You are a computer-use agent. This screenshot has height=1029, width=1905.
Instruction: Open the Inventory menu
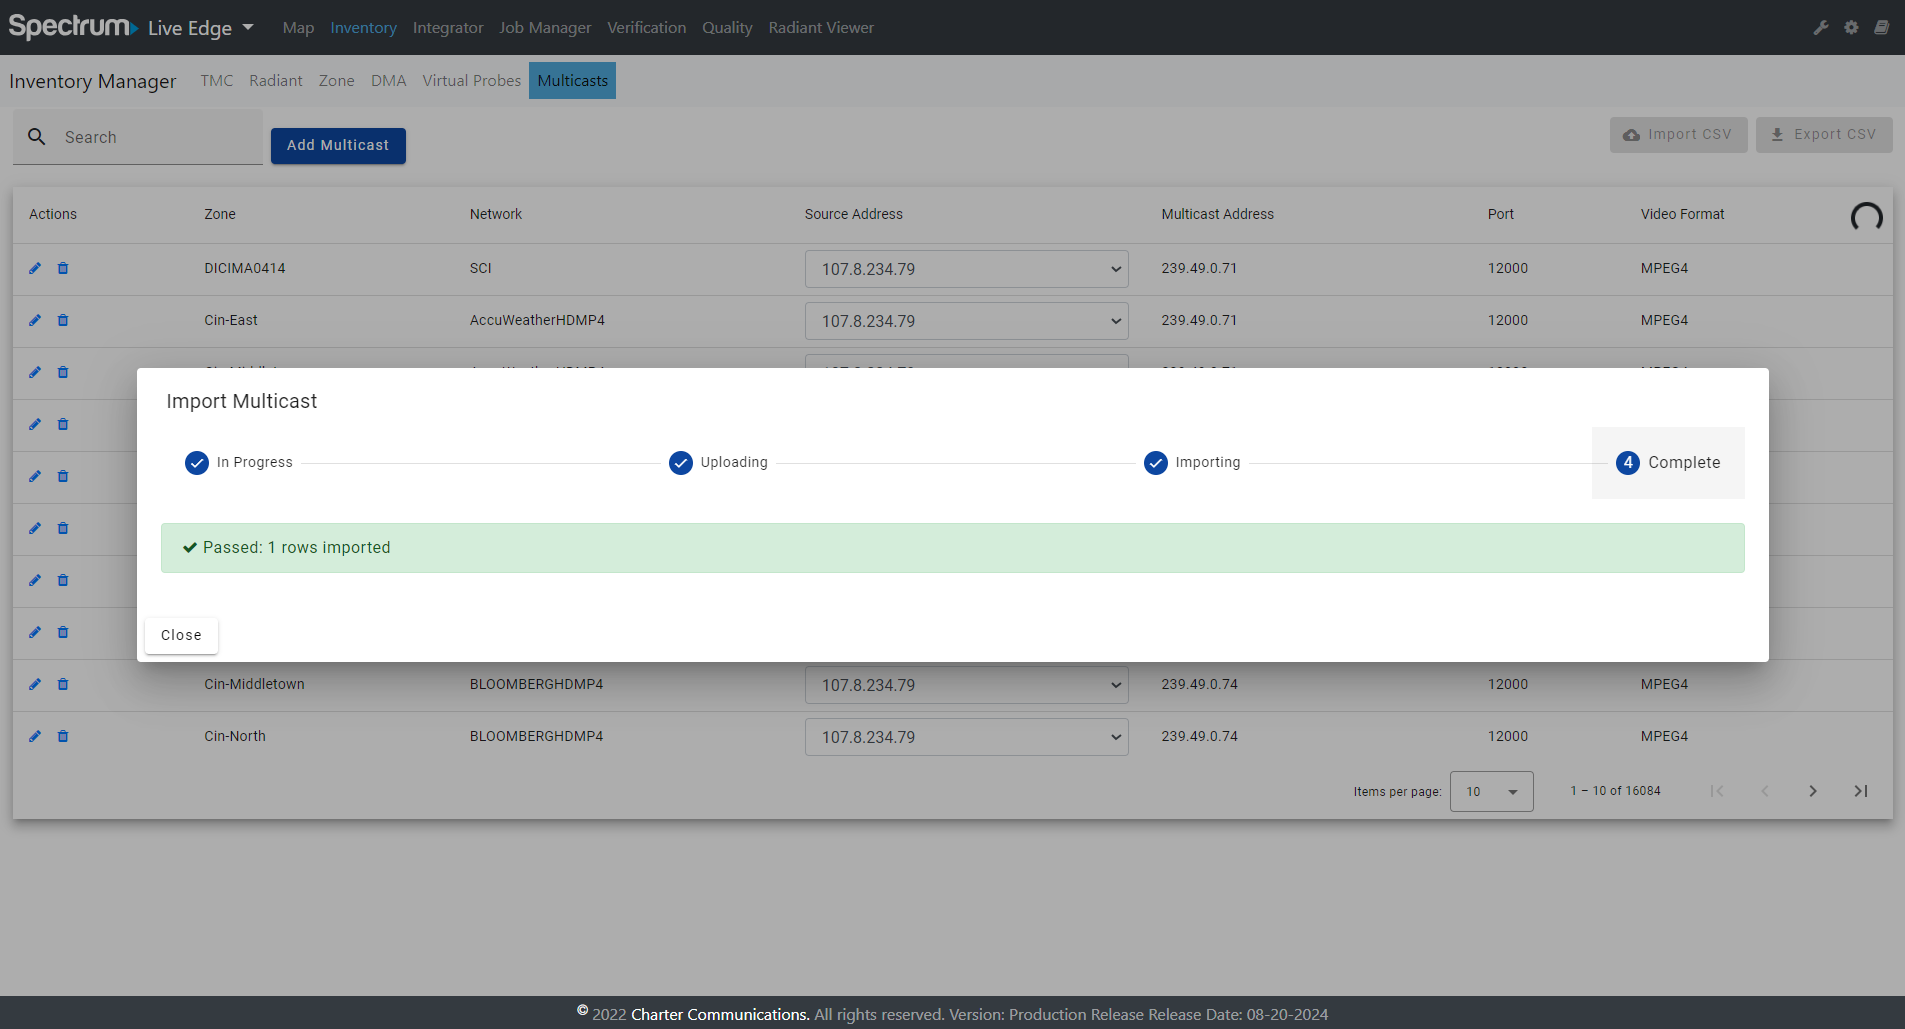[363, 28]
